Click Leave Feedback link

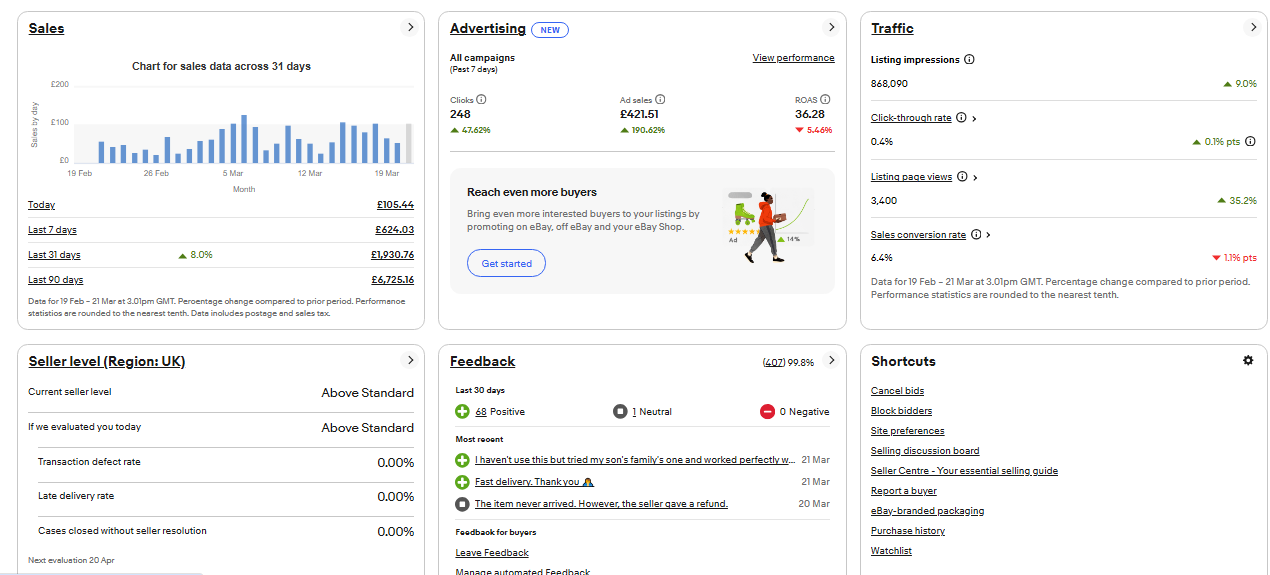[492, 553]
